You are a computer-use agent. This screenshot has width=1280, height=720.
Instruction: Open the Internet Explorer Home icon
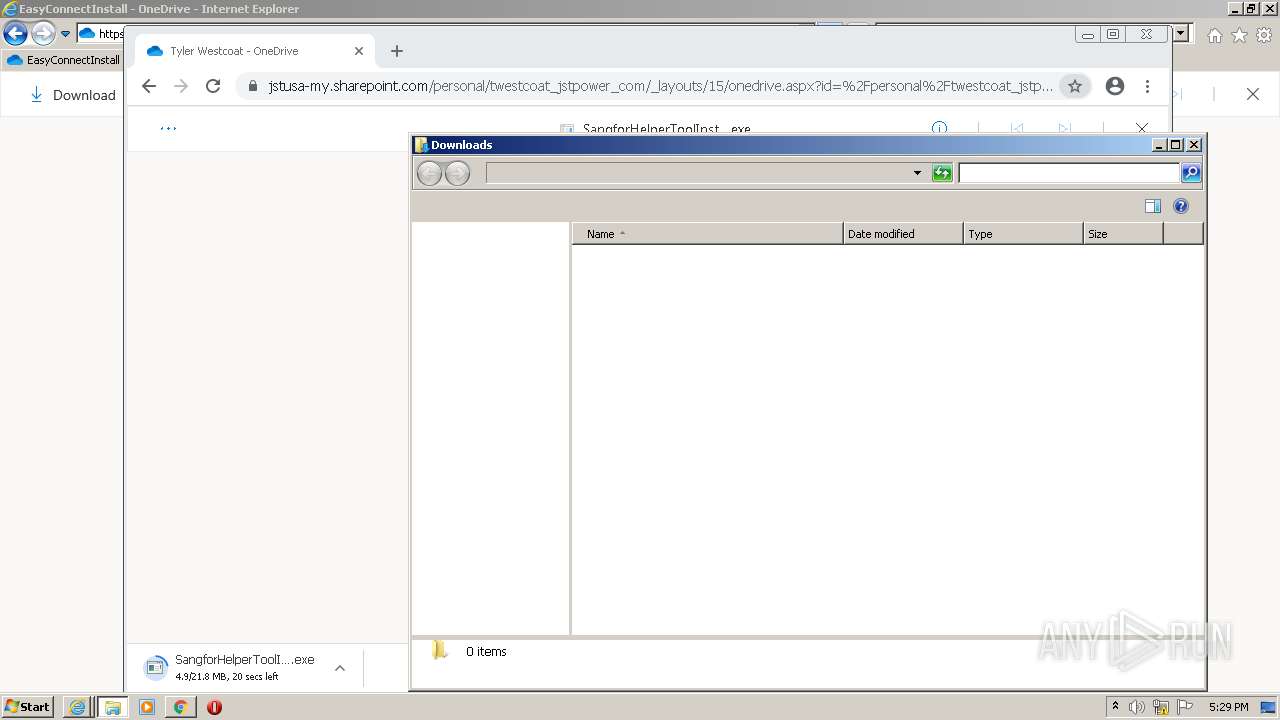click(1214, 35)
